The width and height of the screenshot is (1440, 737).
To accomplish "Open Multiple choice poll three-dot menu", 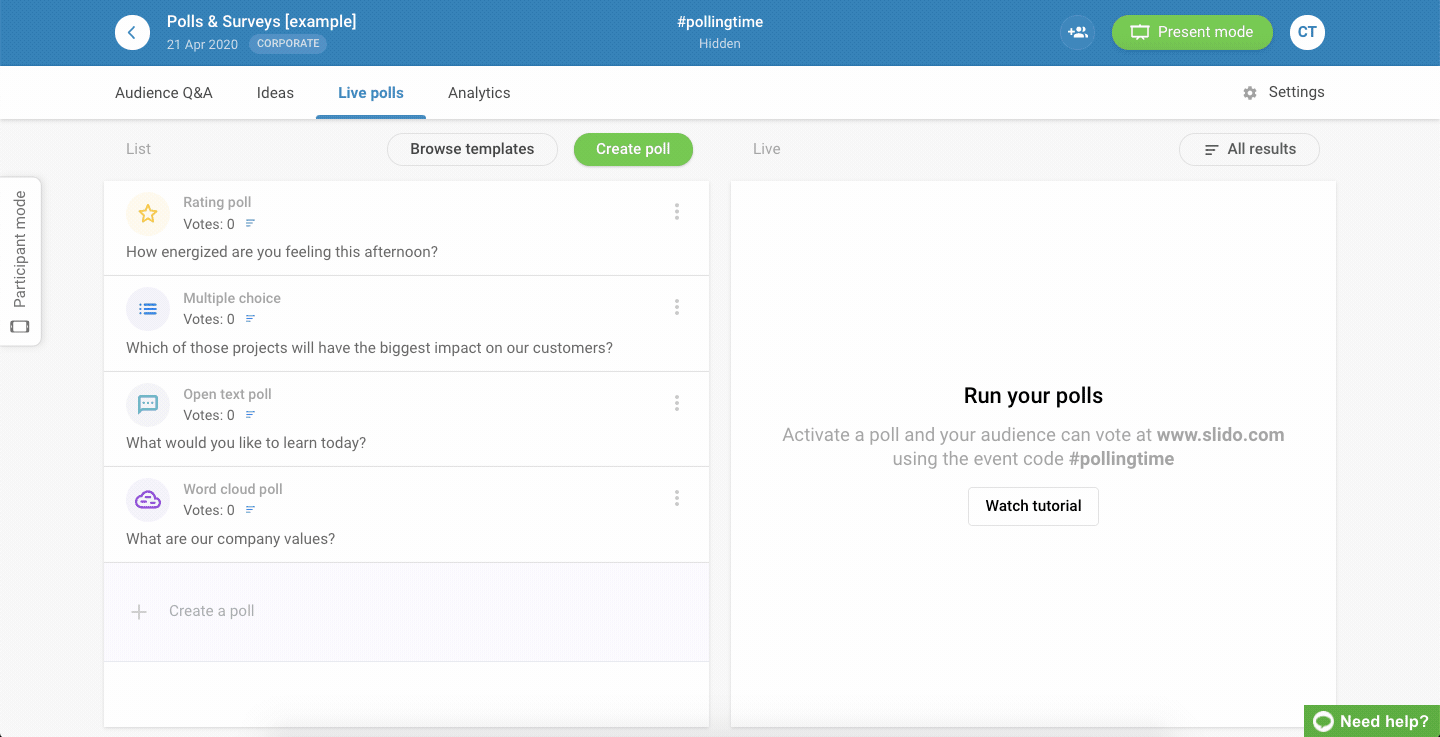I will [x=677, y=307].
